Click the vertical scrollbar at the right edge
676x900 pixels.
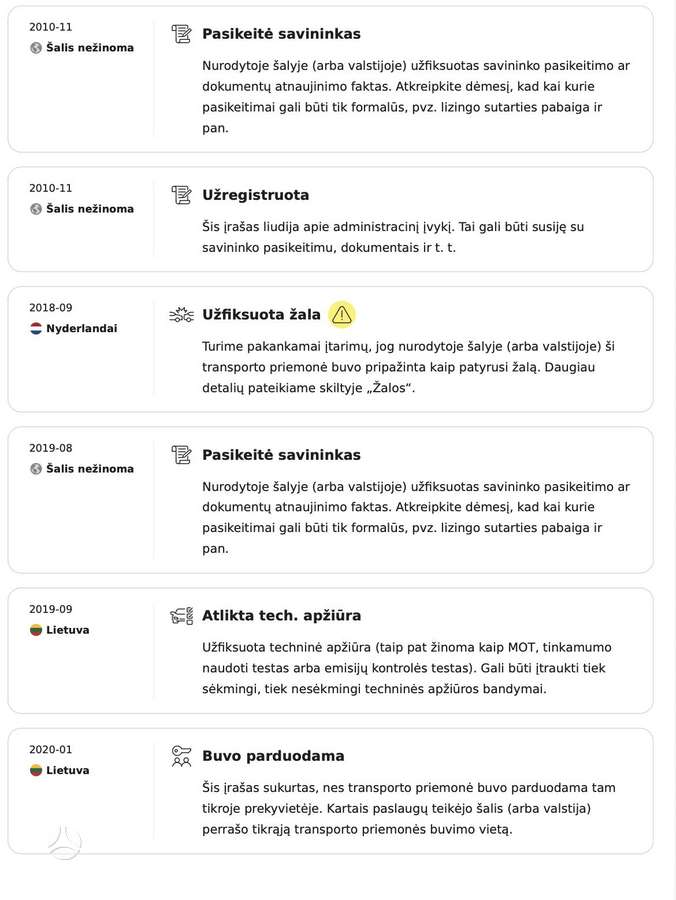click(x=673, y=450)
